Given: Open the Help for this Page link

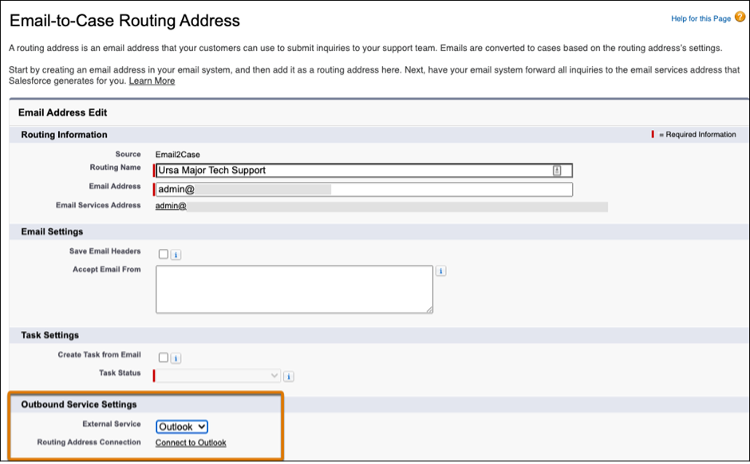Looking at the screenshot, I should click(x=701, y=19).
